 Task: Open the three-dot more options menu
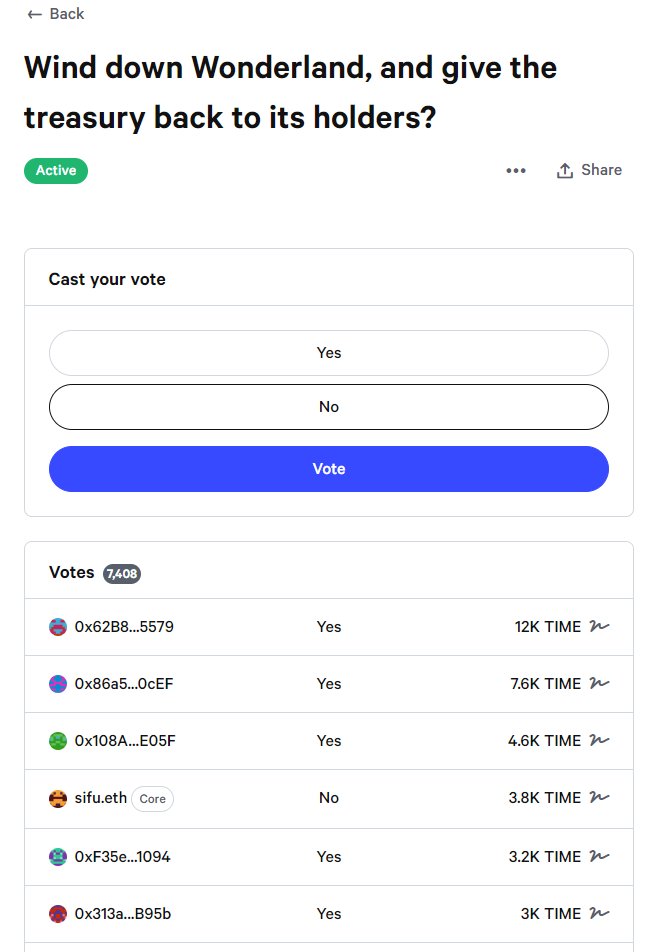(x=516, y=171)
